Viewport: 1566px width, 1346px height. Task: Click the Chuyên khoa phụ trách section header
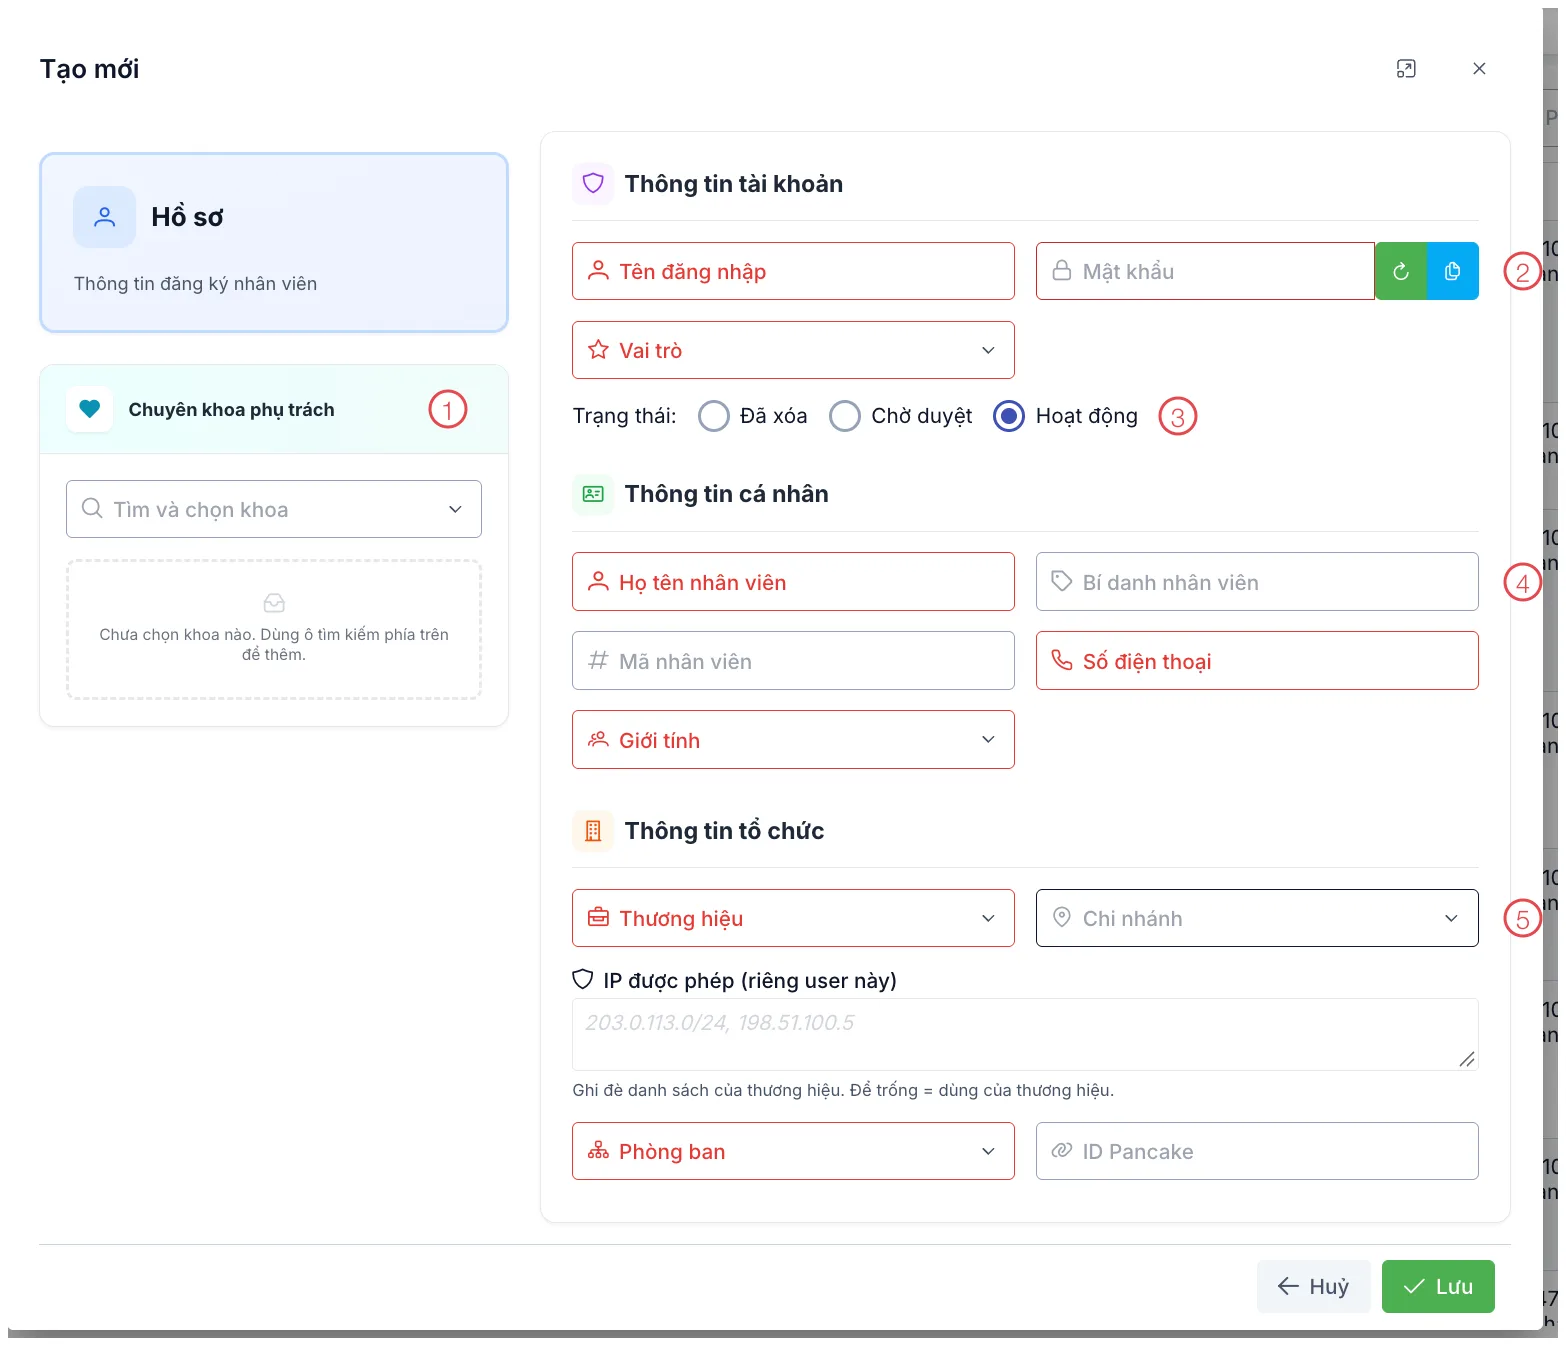(274, 409)
